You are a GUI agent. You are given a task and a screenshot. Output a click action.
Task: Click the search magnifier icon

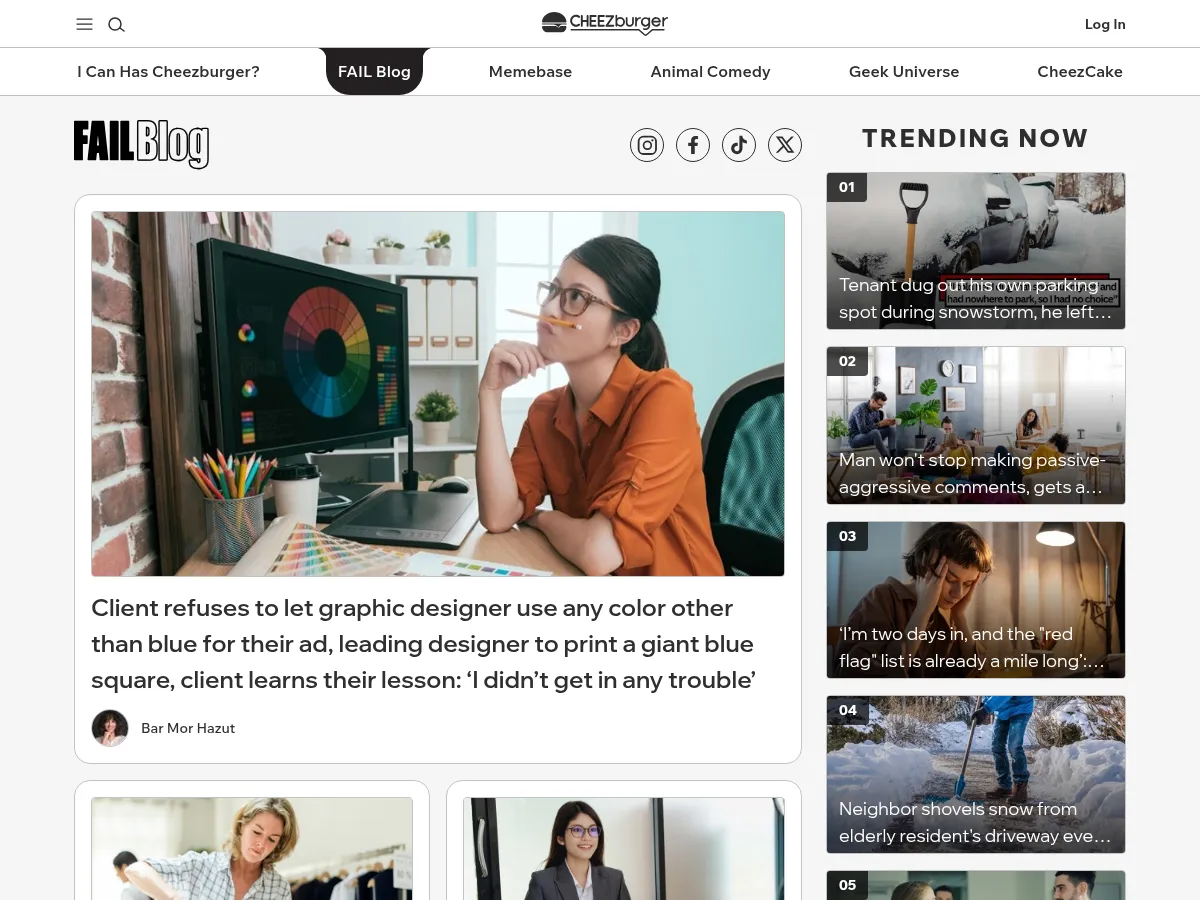tap(116, 24)
